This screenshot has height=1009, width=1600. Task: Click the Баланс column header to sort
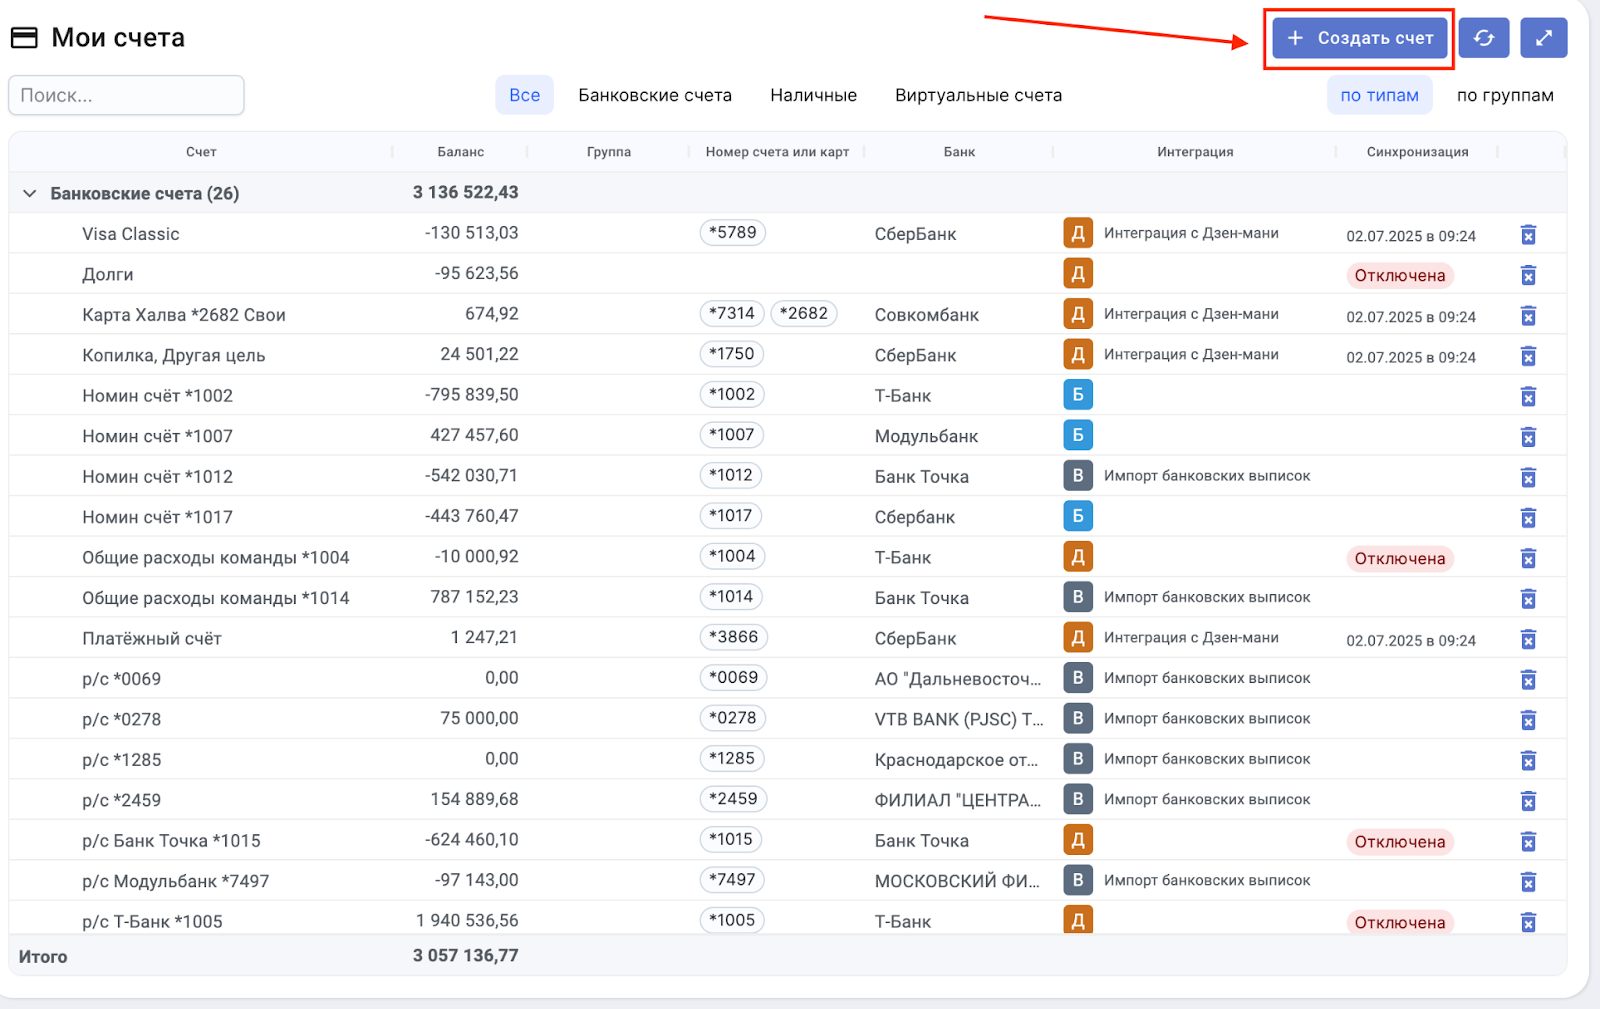[460, 152]
